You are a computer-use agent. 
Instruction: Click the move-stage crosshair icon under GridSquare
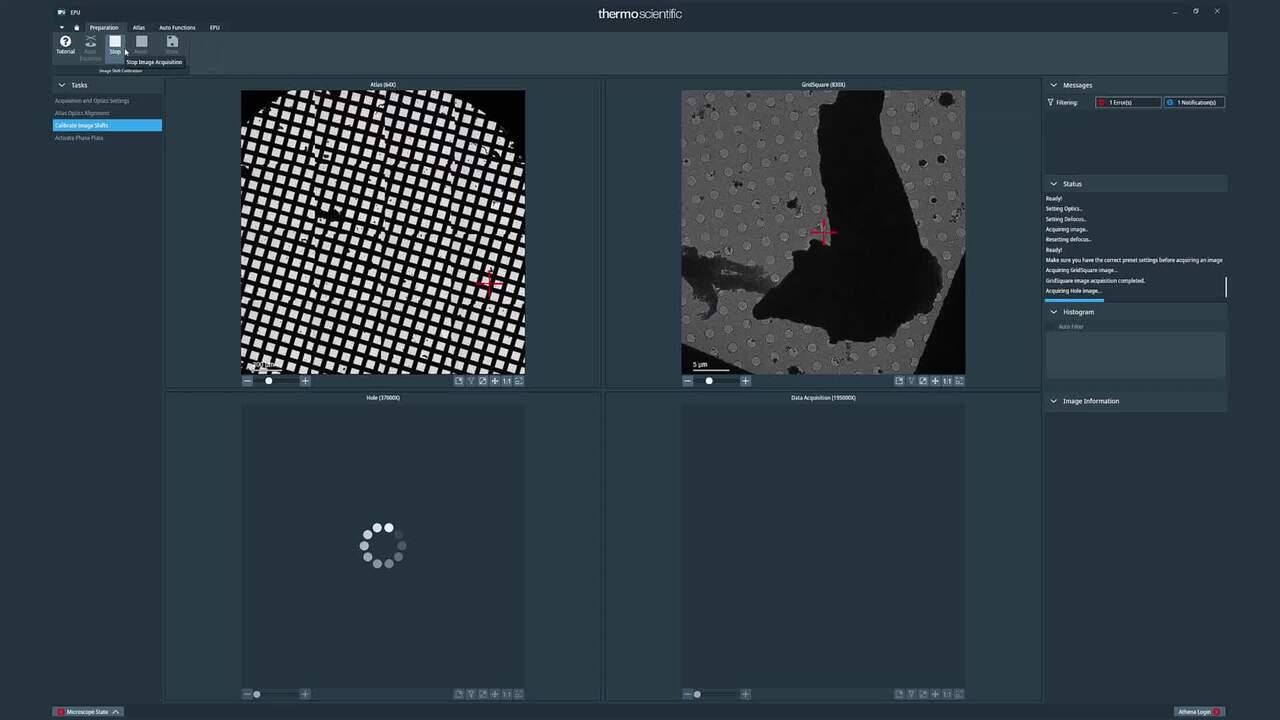[935, 381]
